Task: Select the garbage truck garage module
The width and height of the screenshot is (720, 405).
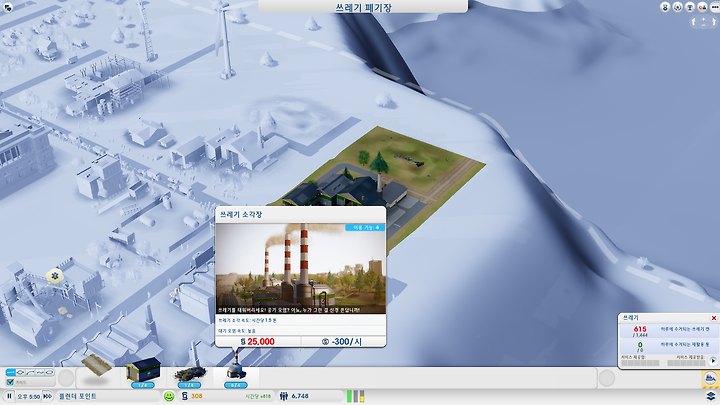Action: [x=143, y=370]
